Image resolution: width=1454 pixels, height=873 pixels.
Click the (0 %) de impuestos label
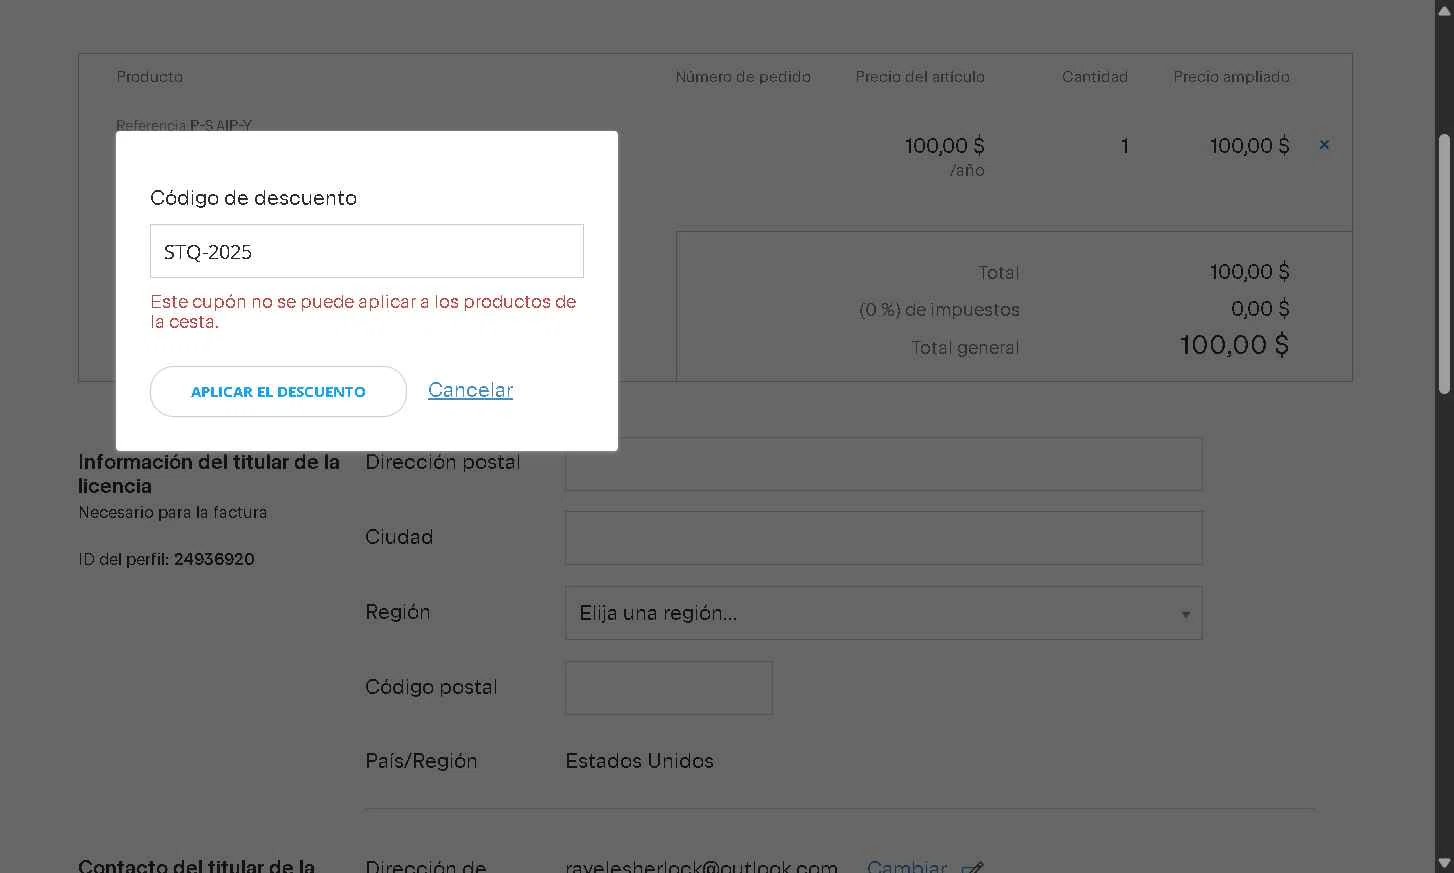(939, 310)
